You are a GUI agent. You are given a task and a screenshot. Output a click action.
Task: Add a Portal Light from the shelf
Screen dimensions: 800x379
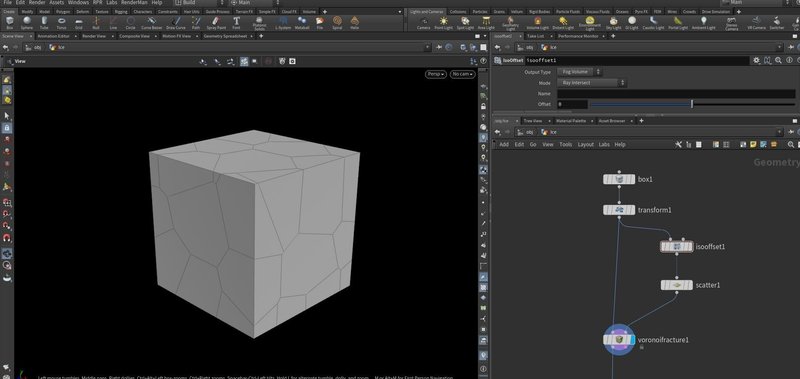[x=678, y=22]
